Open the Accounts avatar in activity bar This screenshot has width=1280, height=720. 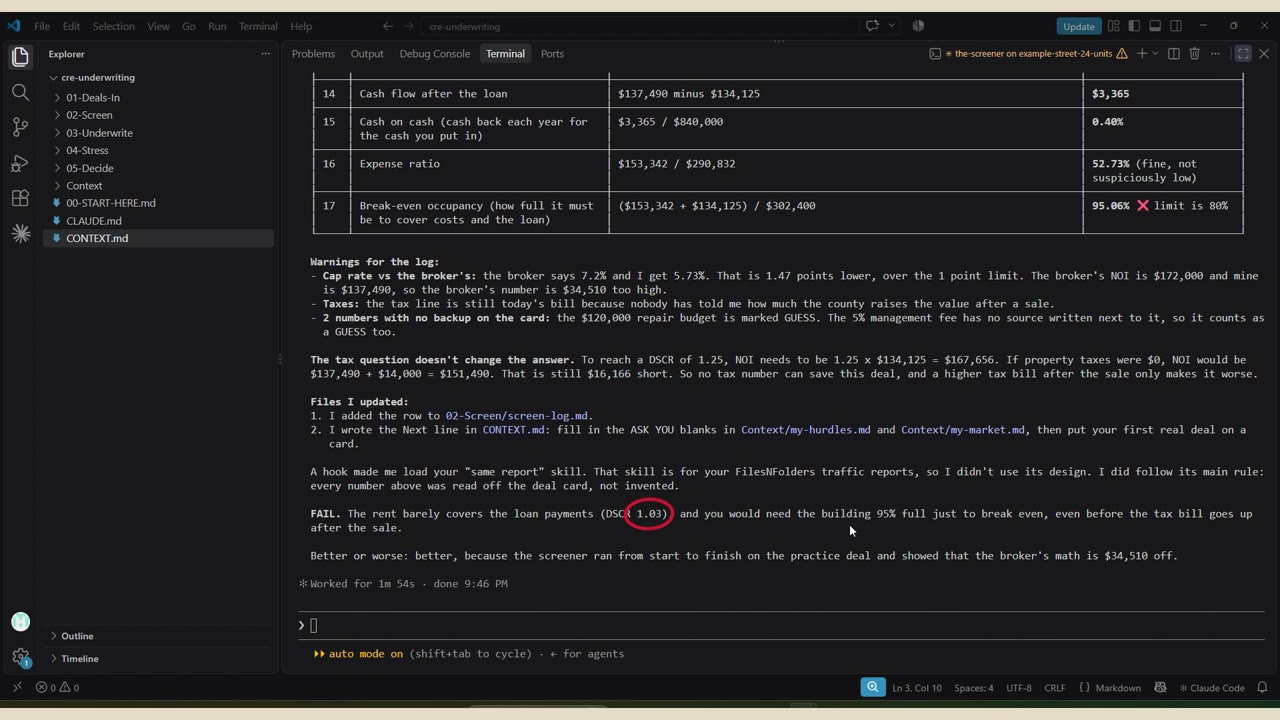[x=20, y=622]
